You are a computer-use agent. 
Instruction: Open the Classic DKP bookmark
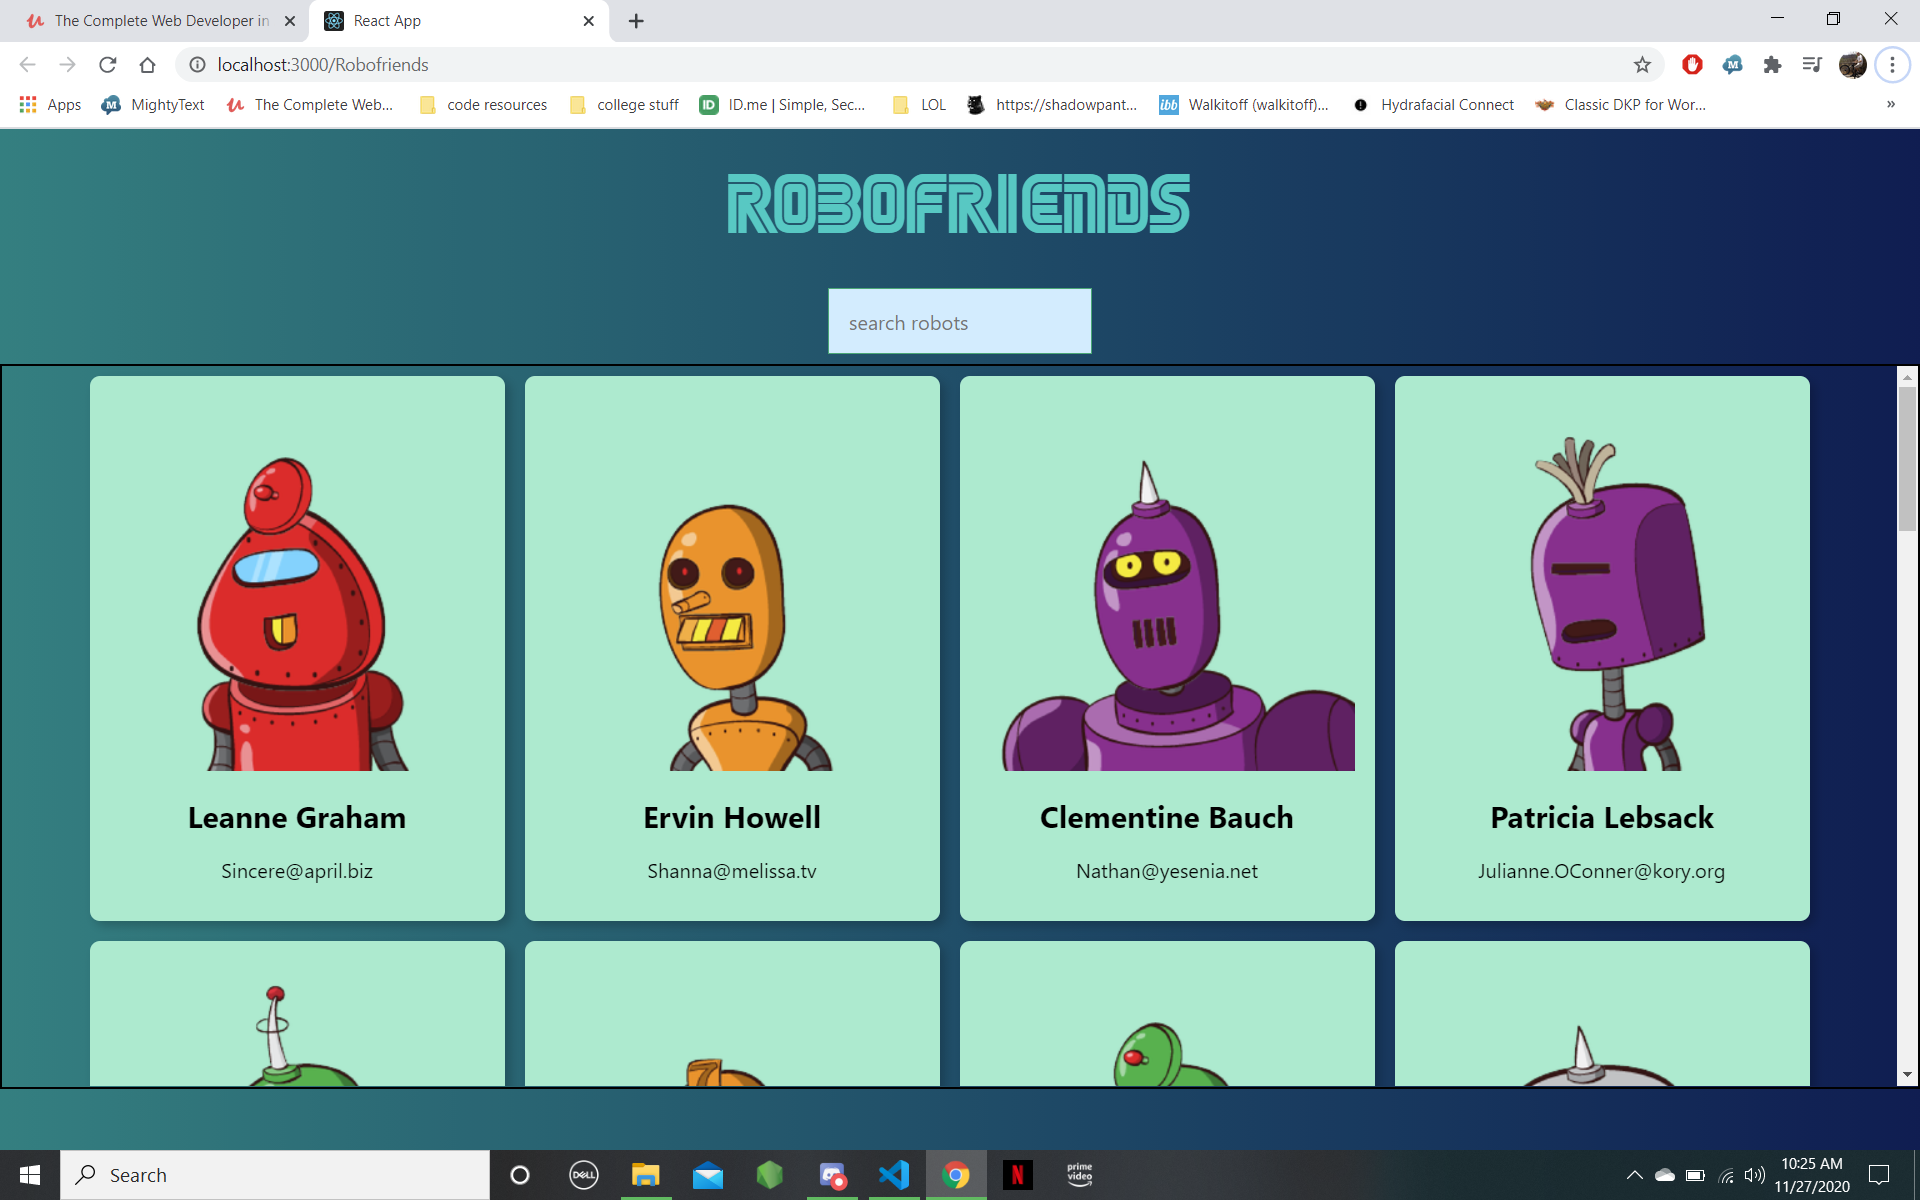pos(1621,105)
